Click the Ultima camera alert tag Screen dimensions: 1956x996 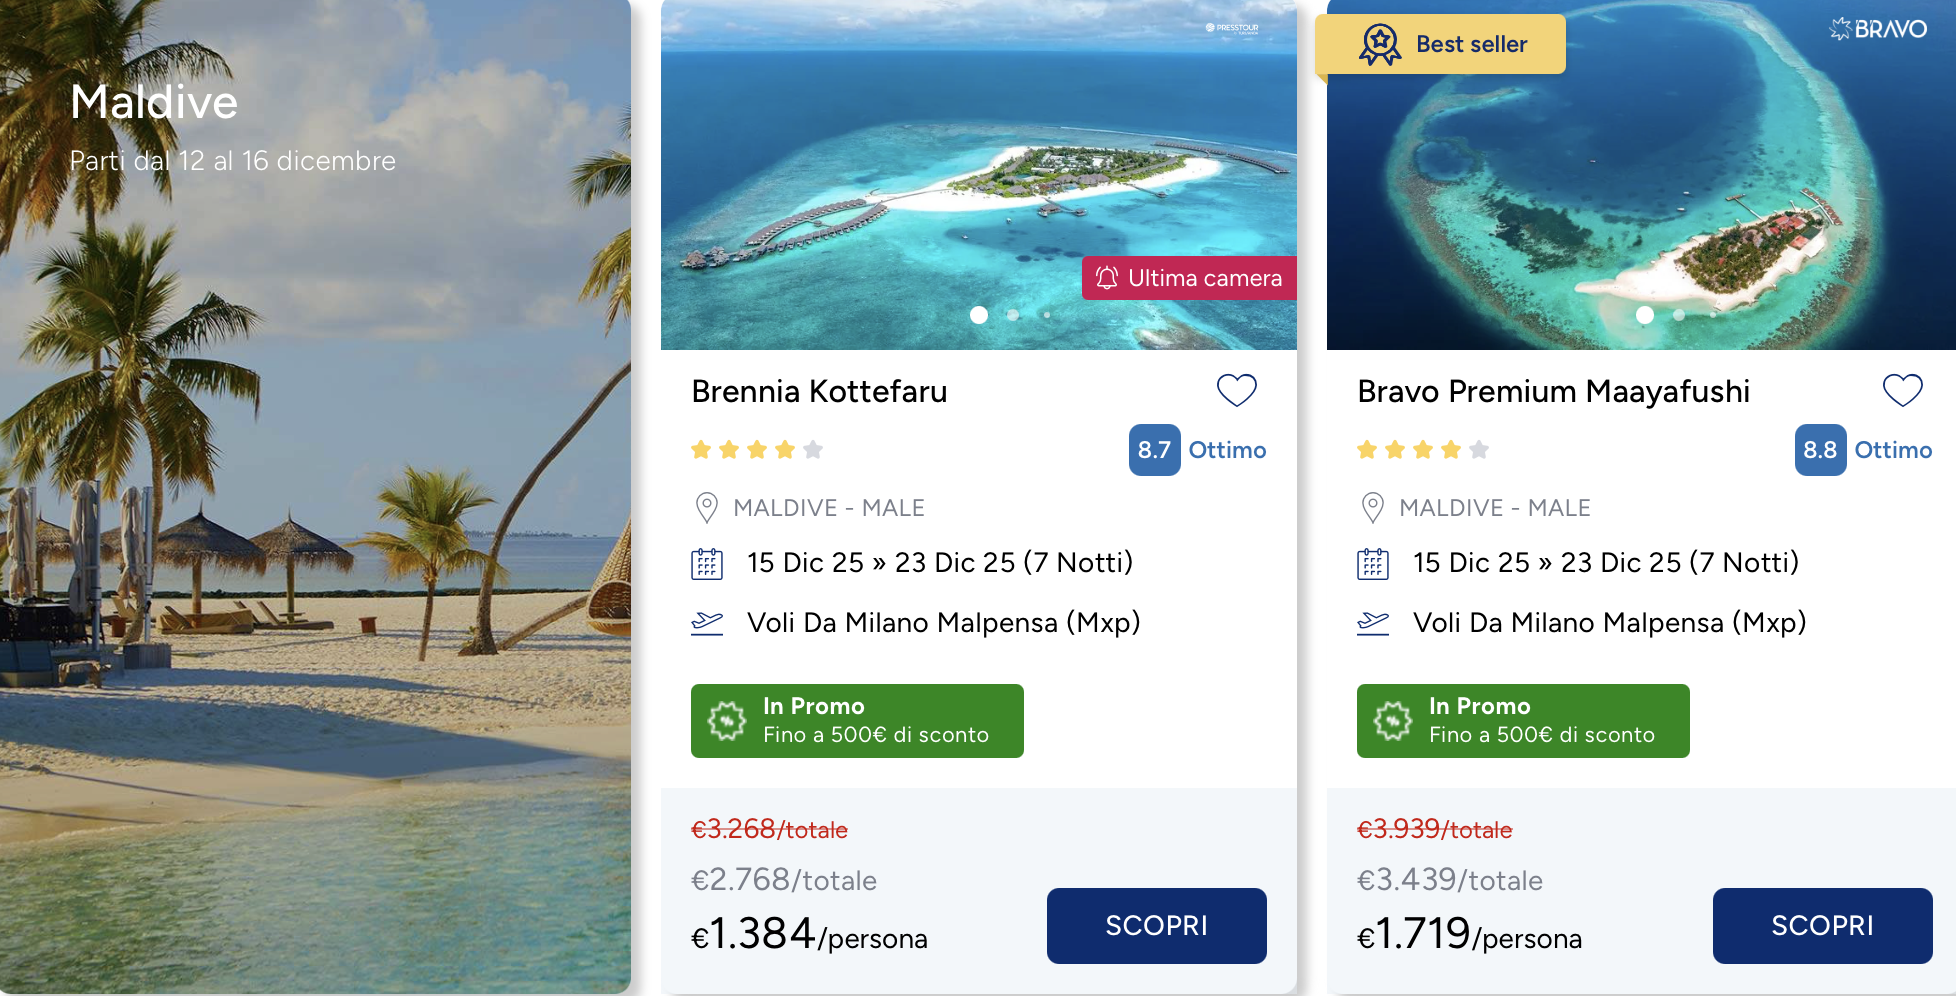click(x=1189, y=278)
